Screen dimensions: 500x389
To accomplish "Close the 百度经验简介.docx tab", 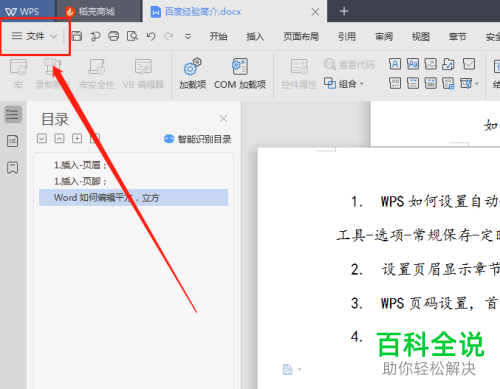I will [315, 12].
